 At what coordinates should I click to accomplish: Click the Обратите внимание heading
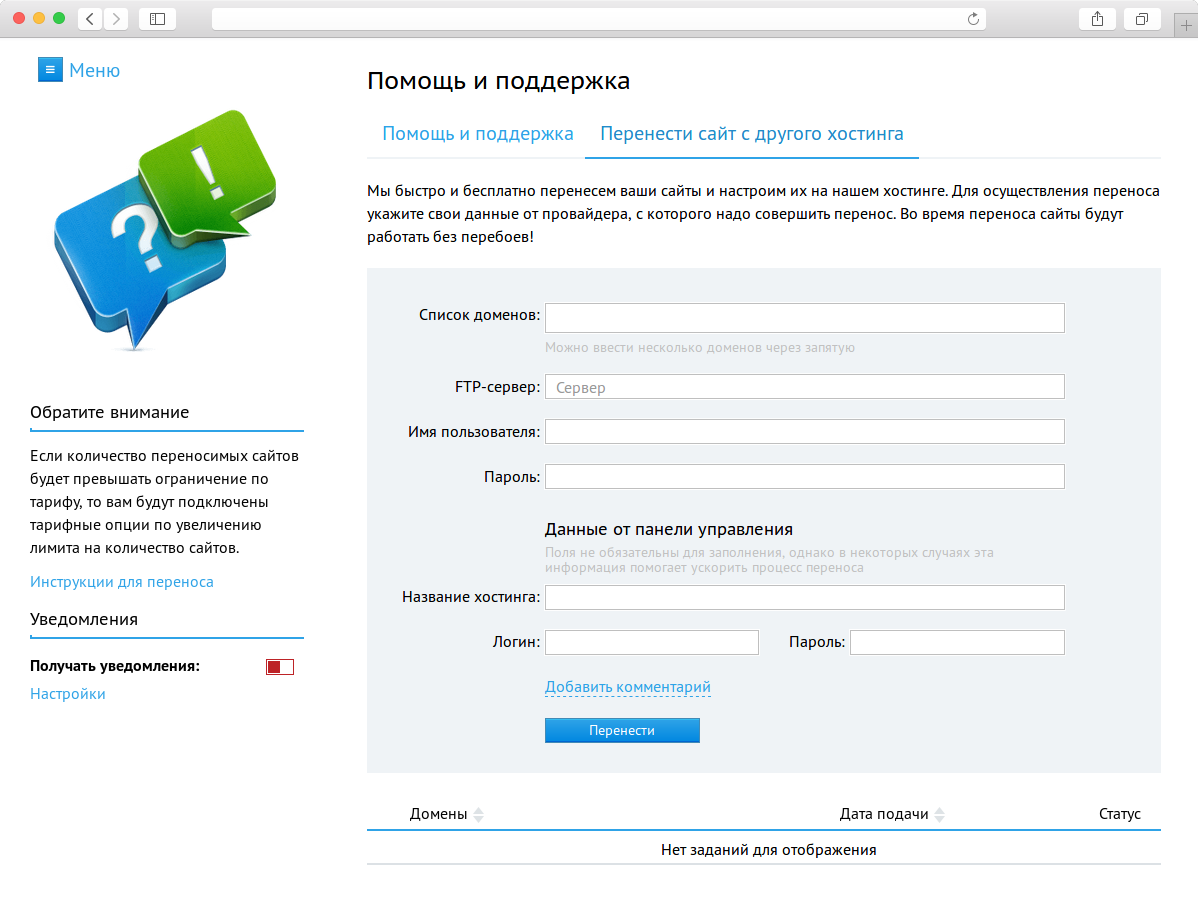[109, 412]
